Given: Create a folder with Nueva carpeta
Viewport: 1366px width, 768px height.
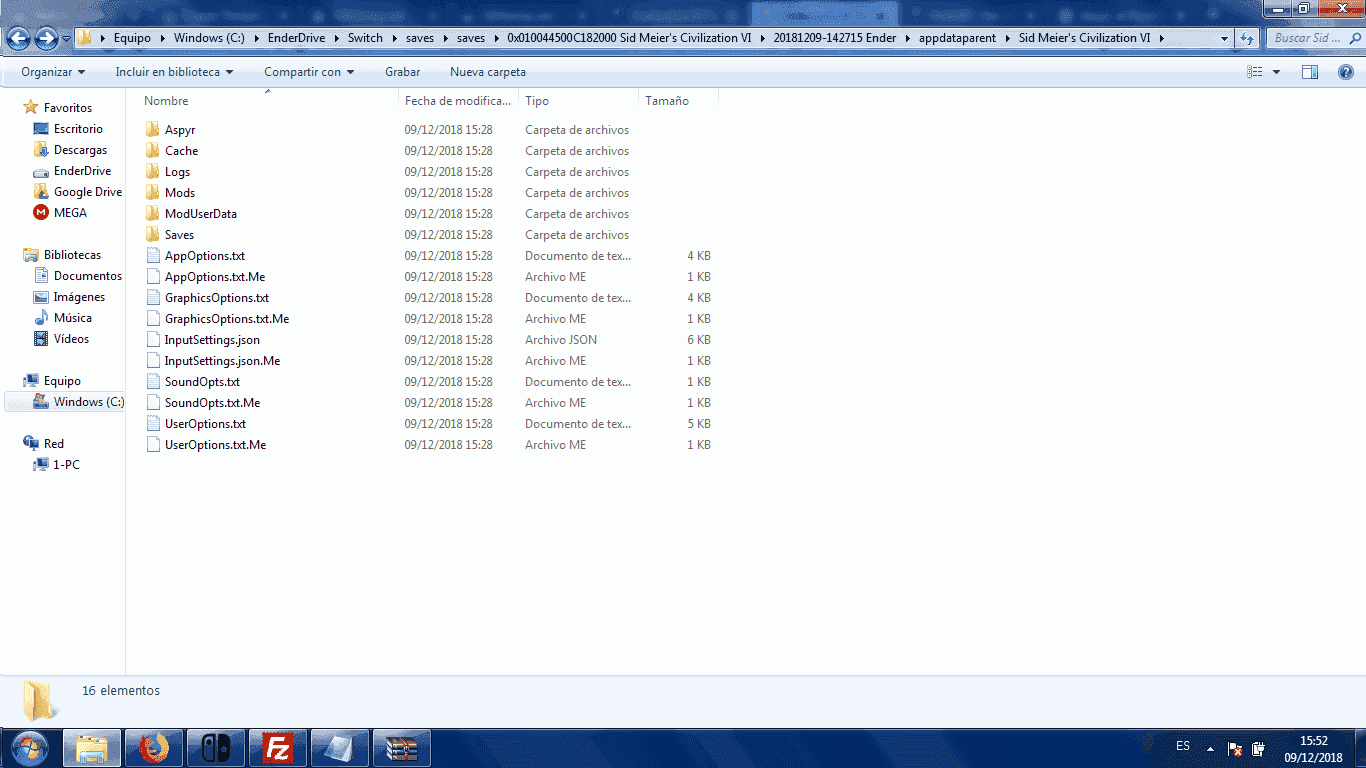Looking at the screenshot, I should [x=488, y=72].
